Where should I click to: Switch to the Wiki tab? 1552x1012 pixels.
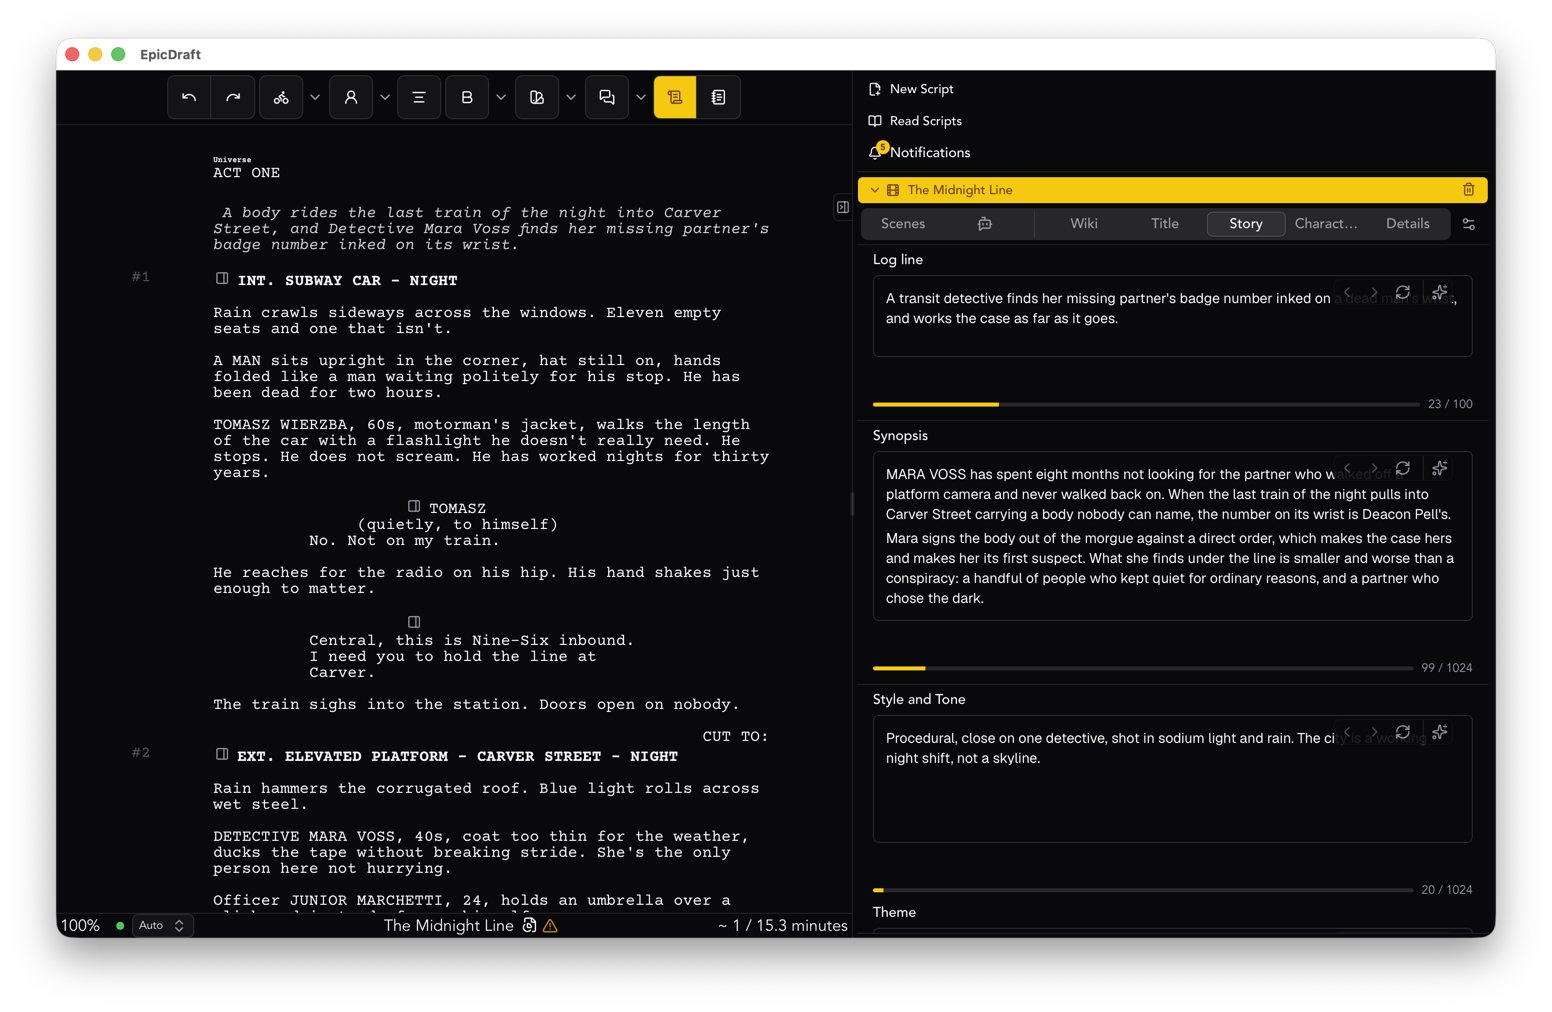[x=1084, y=224]
